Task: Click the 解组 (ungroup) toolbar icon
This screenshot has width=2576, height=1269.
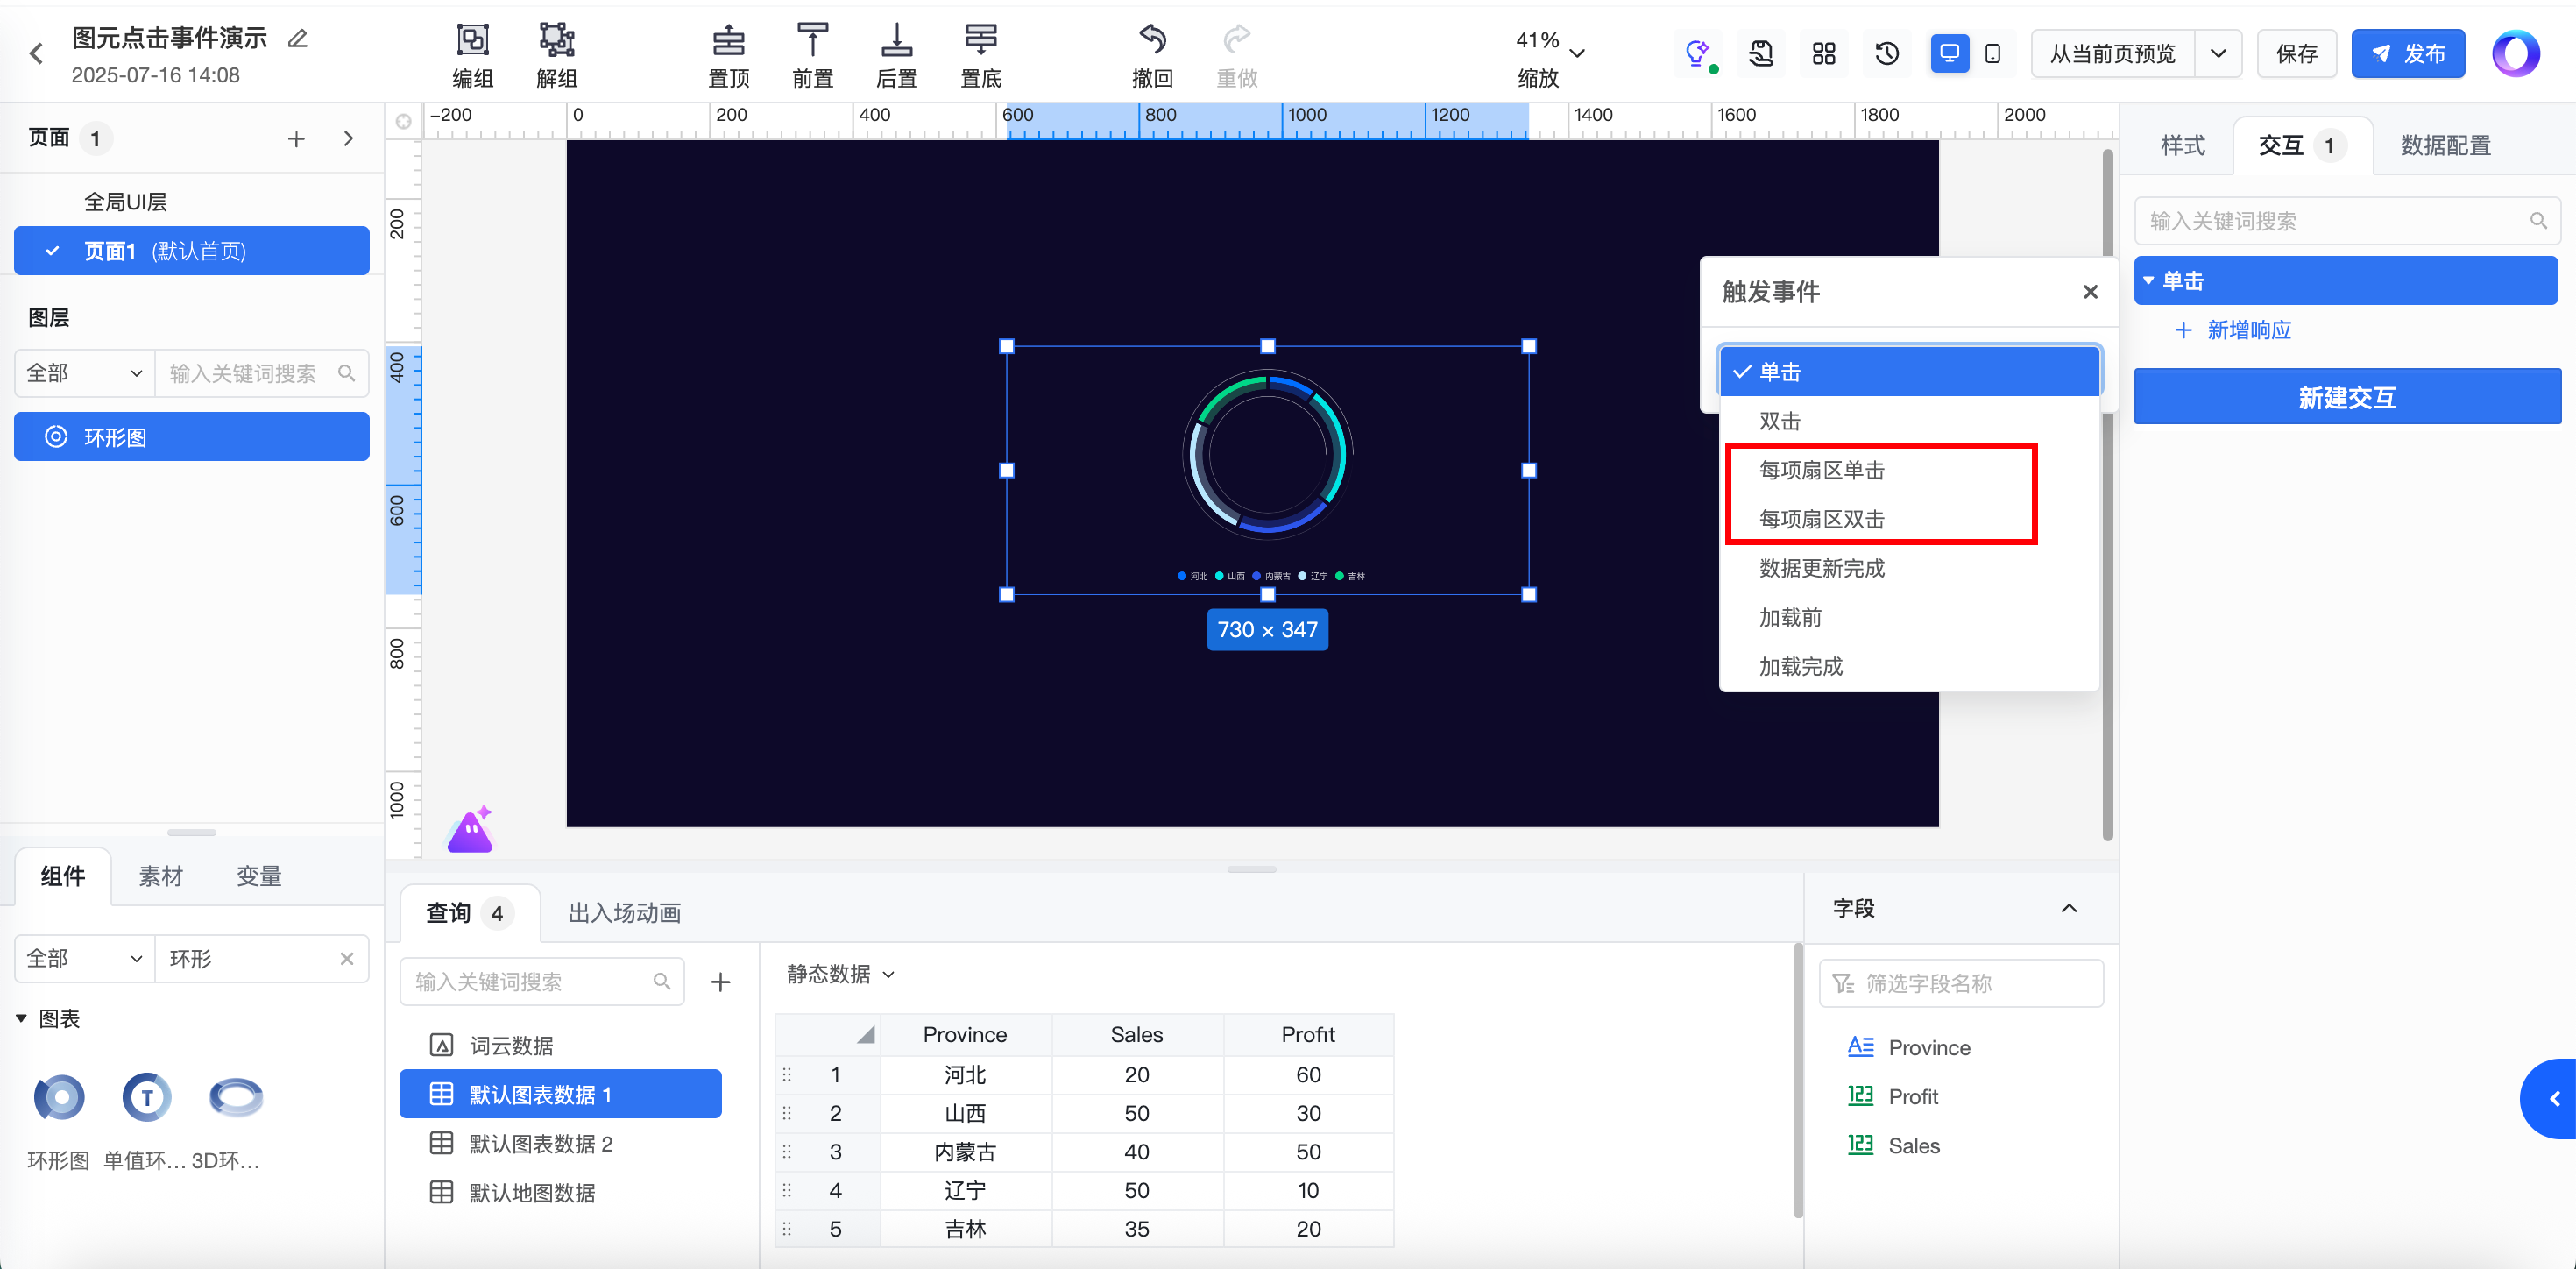Action: 556,41
